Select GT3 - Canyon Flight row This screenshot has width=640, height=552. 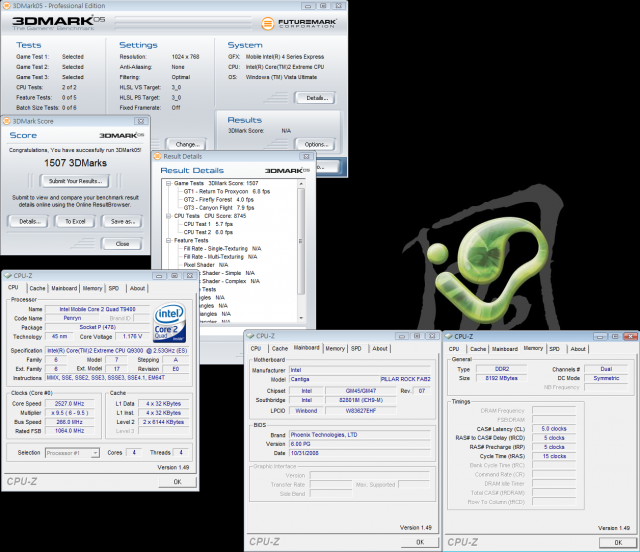click(219, 208)
